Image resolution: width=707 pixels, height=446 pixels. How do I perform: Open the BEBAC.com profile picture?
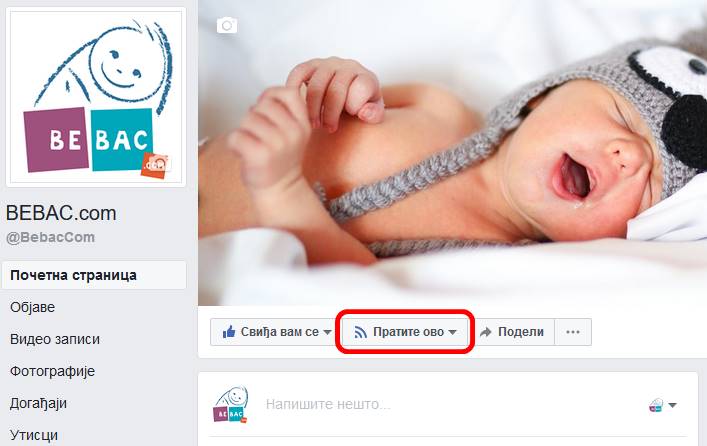point(96,97)
